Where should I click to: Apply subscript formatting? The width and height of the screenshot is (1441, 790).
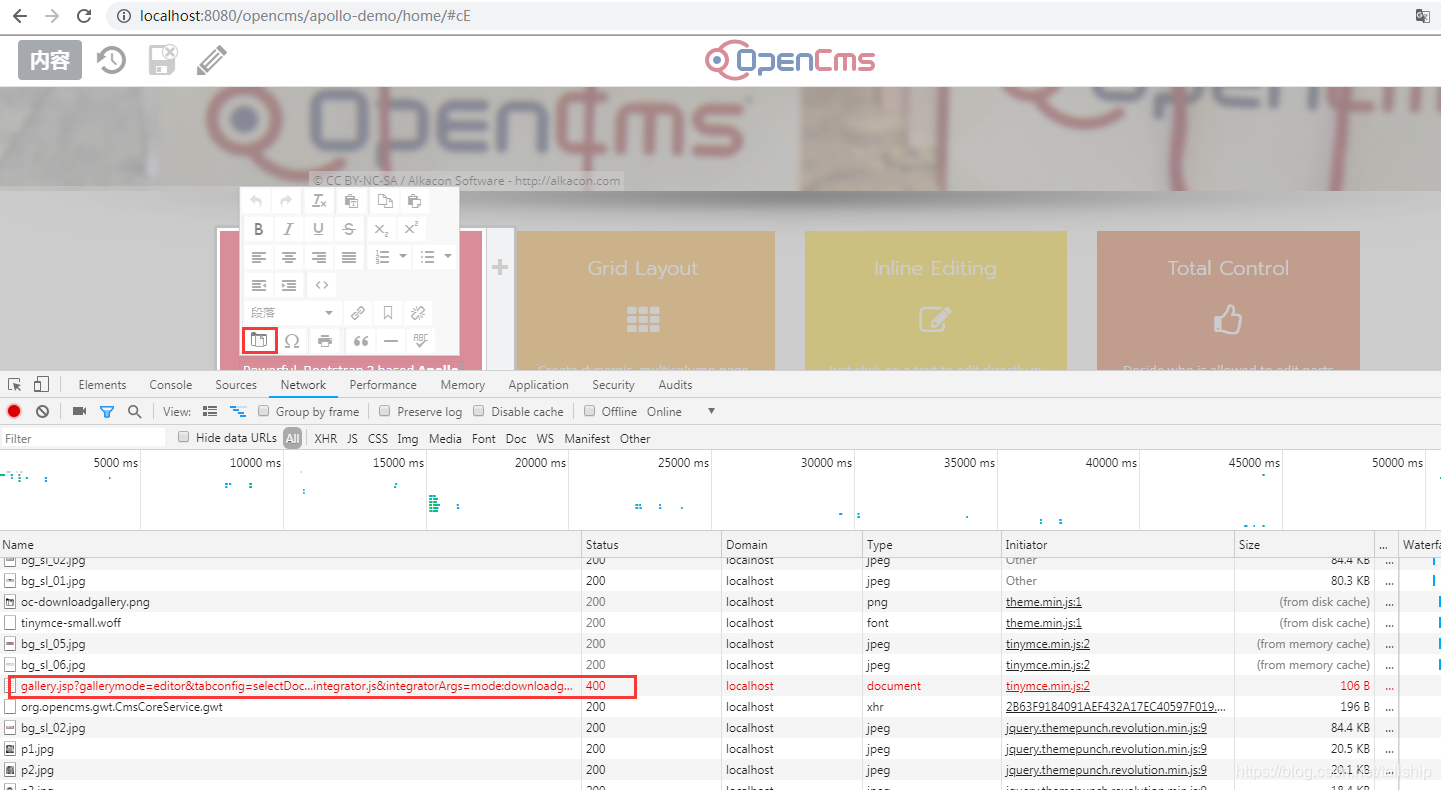[x=381, y=229]
